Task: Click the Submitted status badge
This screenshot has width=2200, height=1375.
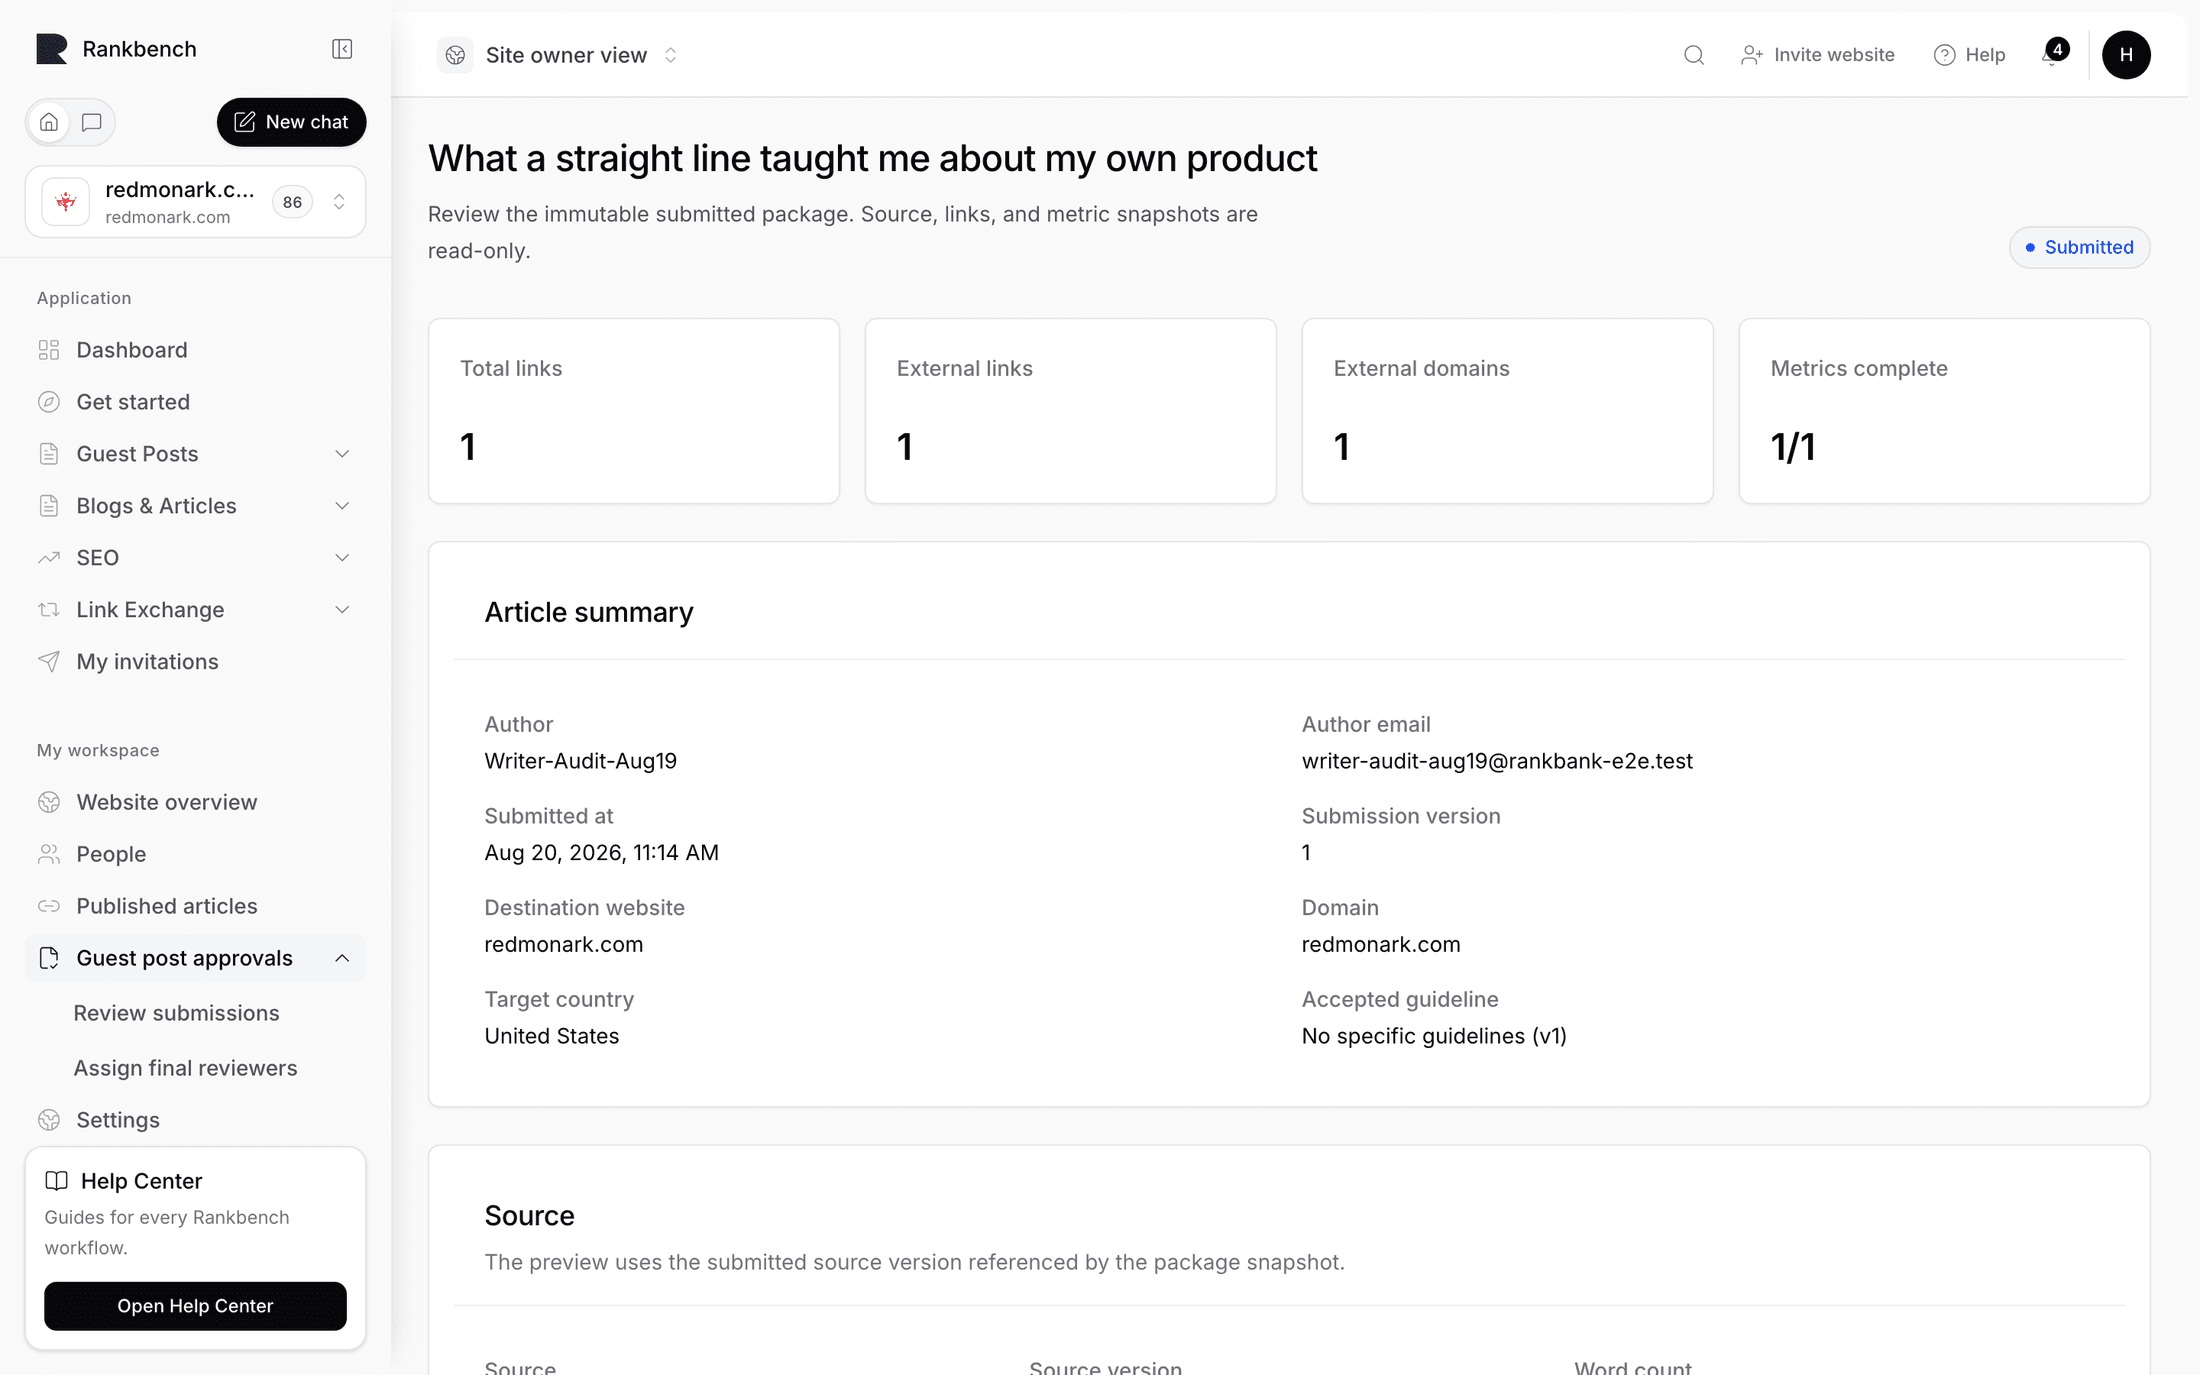Action: tap(2079, 247)
